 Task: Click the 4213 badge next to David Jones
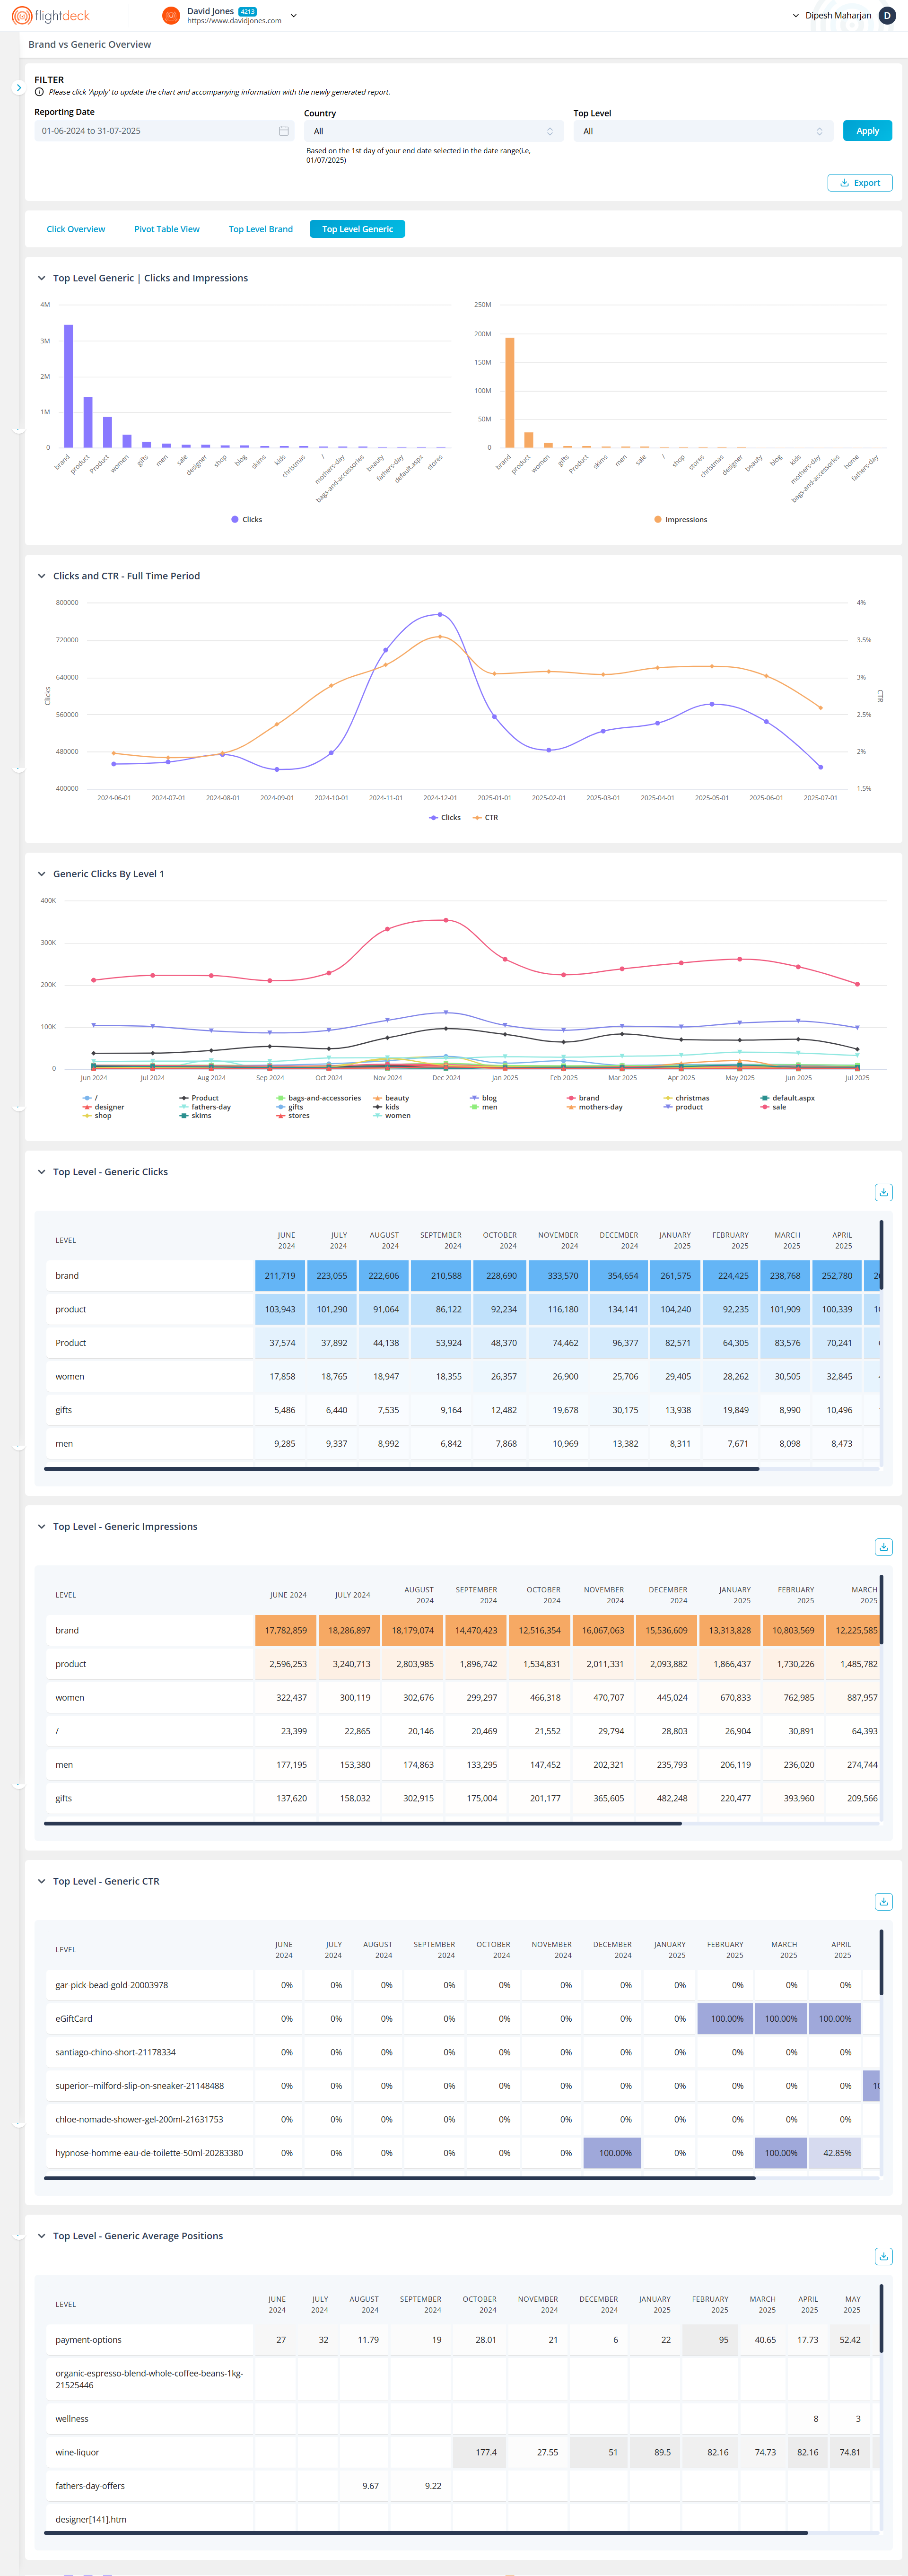click(x=247, y=11)
